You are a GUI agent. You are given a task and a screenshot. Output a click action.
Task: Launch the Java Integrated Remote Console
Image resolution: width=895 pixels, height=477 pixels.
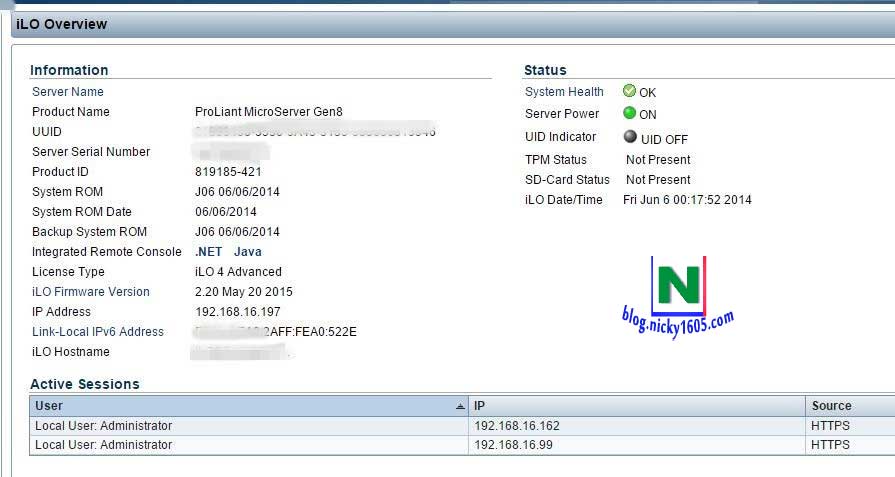[248, 252]
